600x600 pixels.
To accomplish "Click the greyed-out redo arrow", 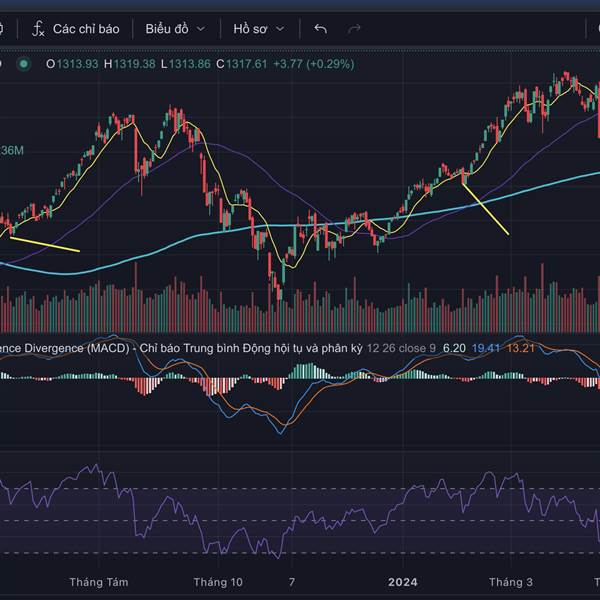I will pyautogui.click(x=354, y=29).
